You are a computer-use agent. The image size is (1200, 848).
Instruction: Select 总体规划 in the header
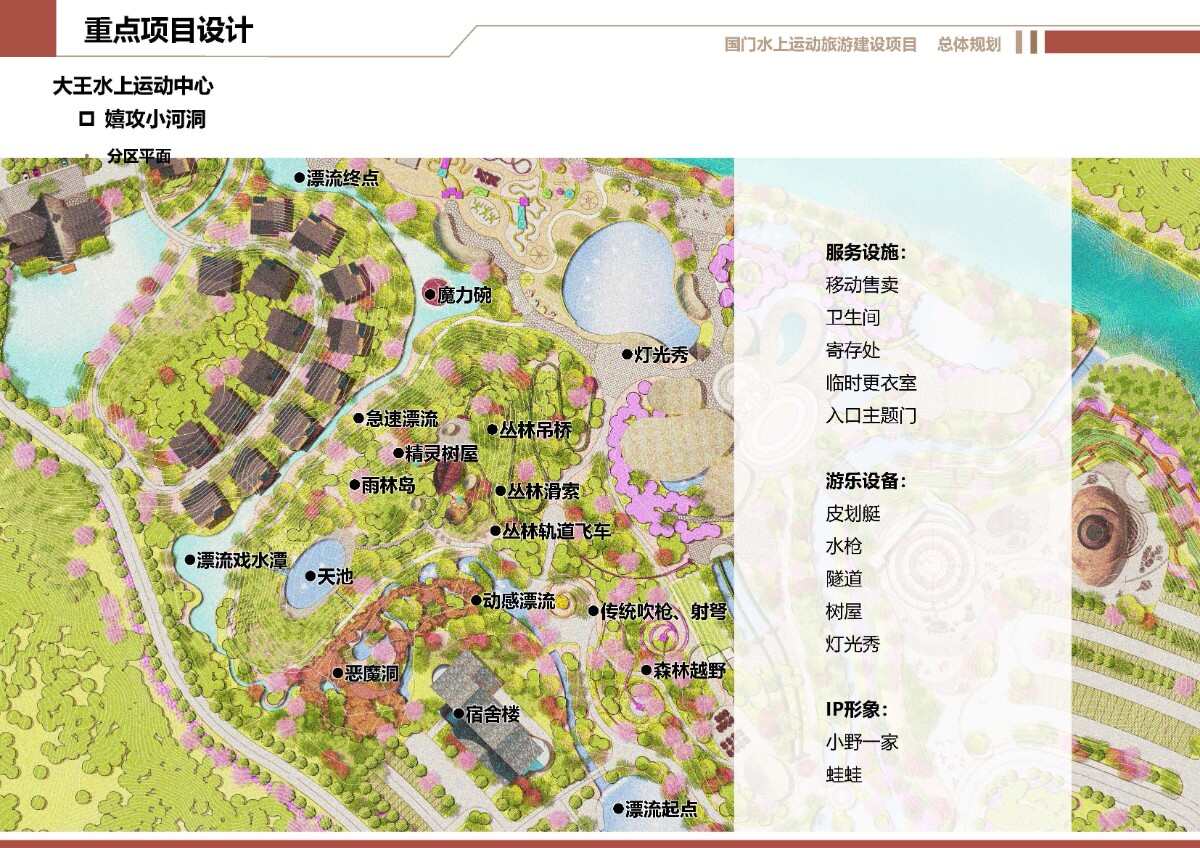coord(968,44)
